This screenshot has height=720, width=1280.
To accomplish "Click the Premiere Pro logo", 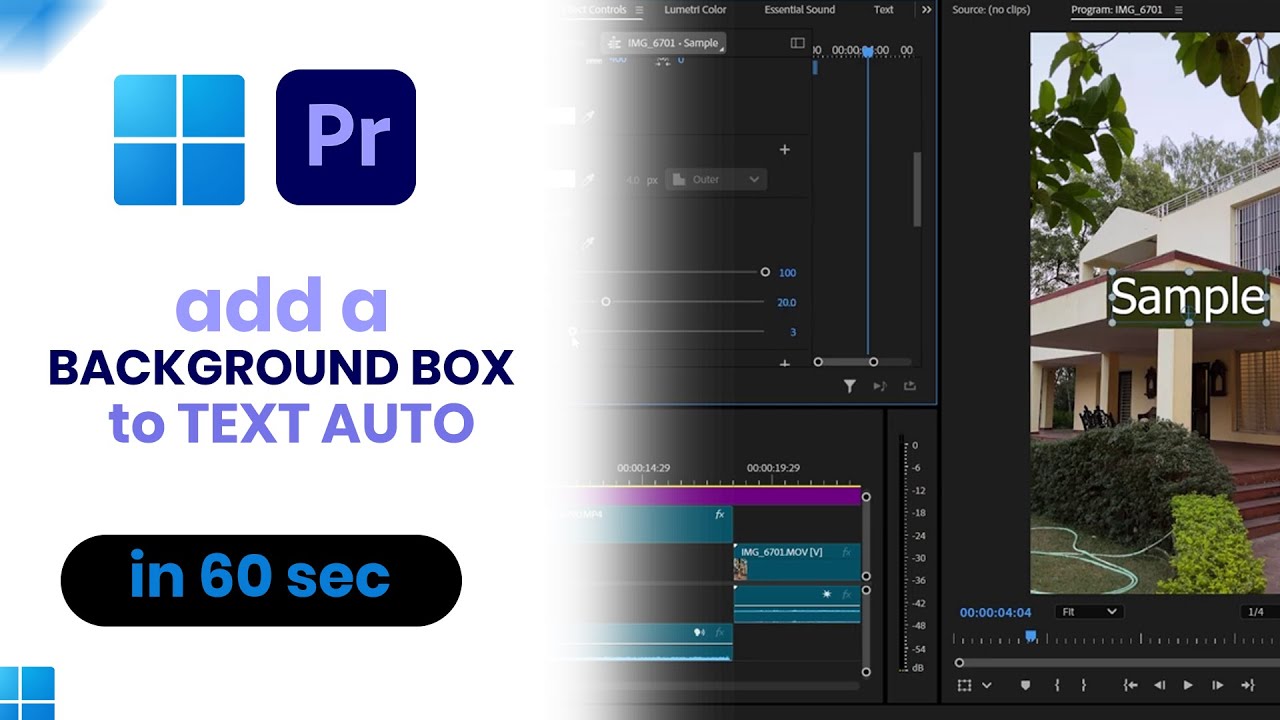I will [x=346, y=137].
